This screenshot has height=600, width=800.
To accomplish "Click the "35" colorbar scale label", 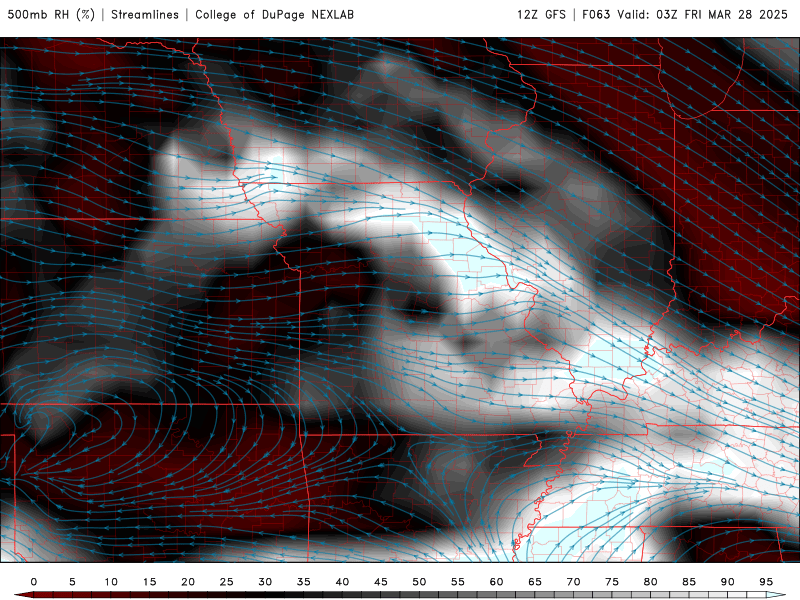I will click(304, 582).
